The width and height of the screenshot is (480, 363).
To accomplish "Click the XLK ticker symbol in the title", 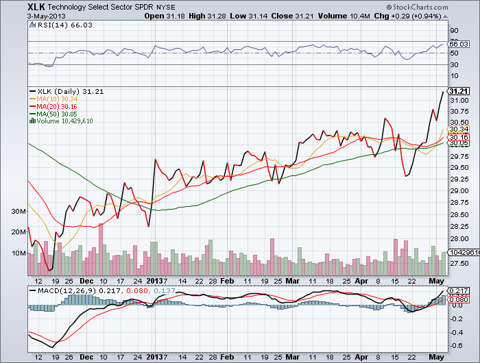I will pyautogui.click(x=36, y=7).
